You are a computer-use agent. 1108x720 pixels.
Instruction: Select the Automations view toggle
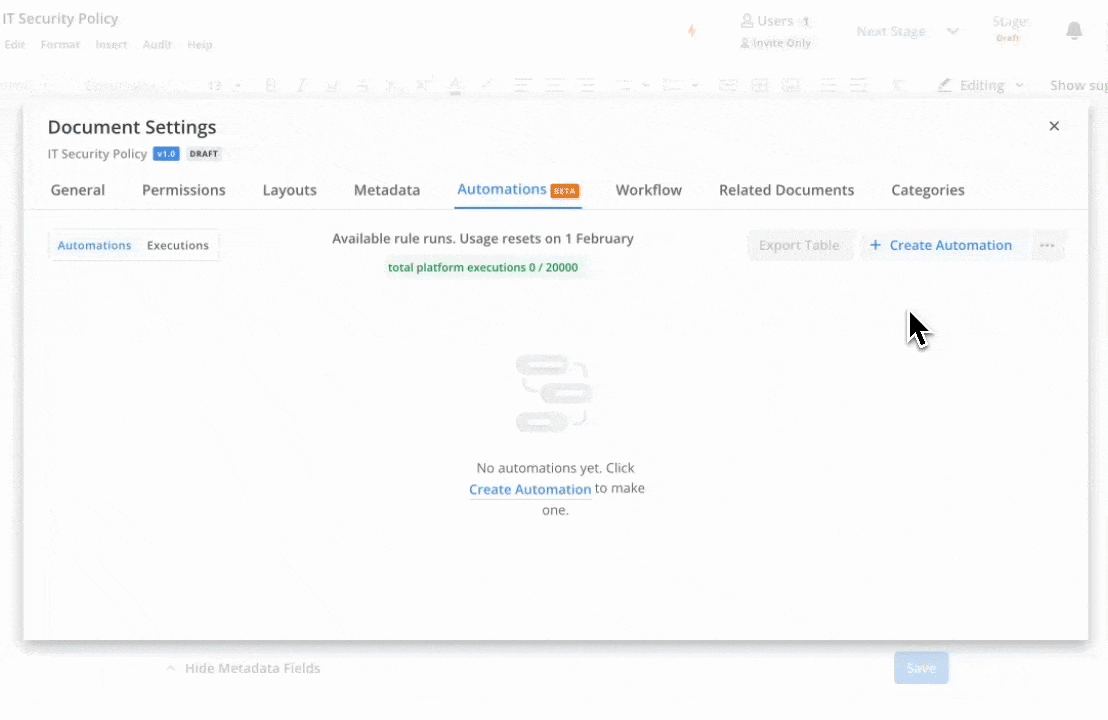[x=94, y=246]
